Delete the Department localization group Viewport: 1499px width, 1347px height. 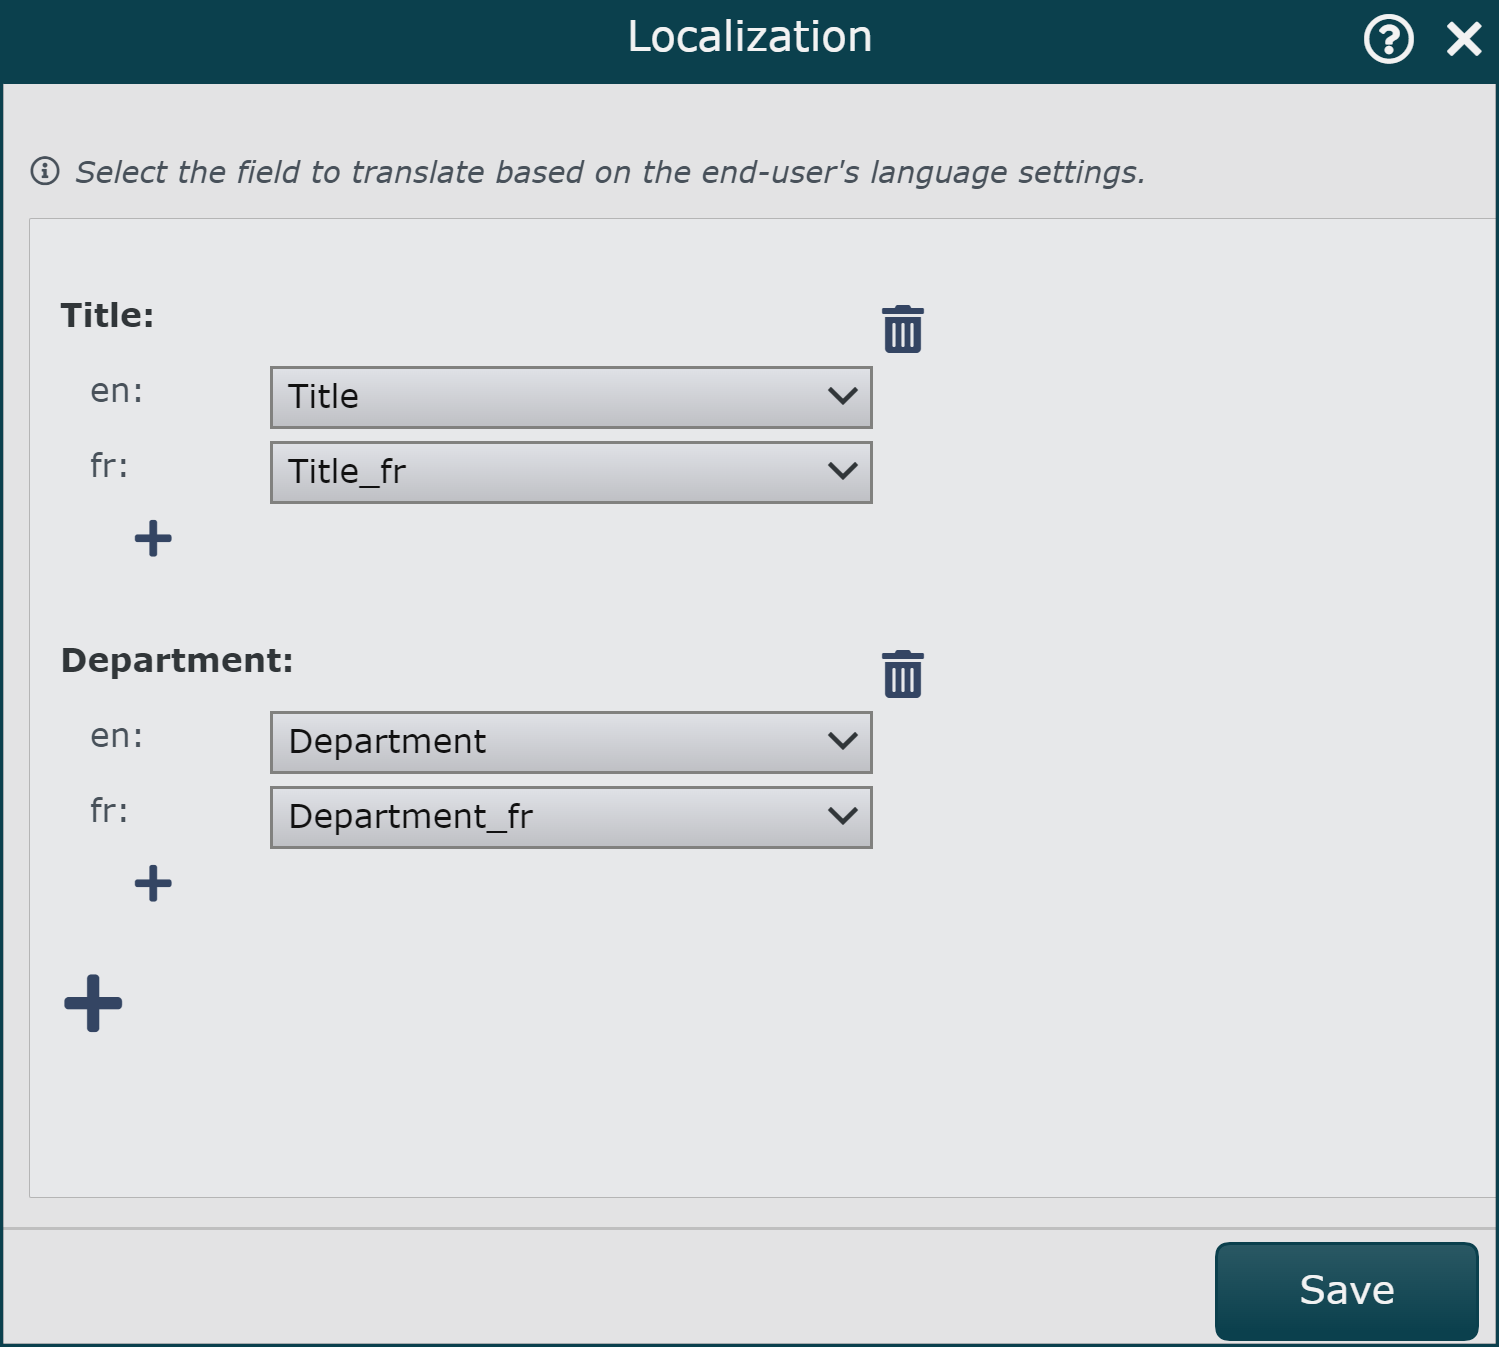(x=903, y=674)
